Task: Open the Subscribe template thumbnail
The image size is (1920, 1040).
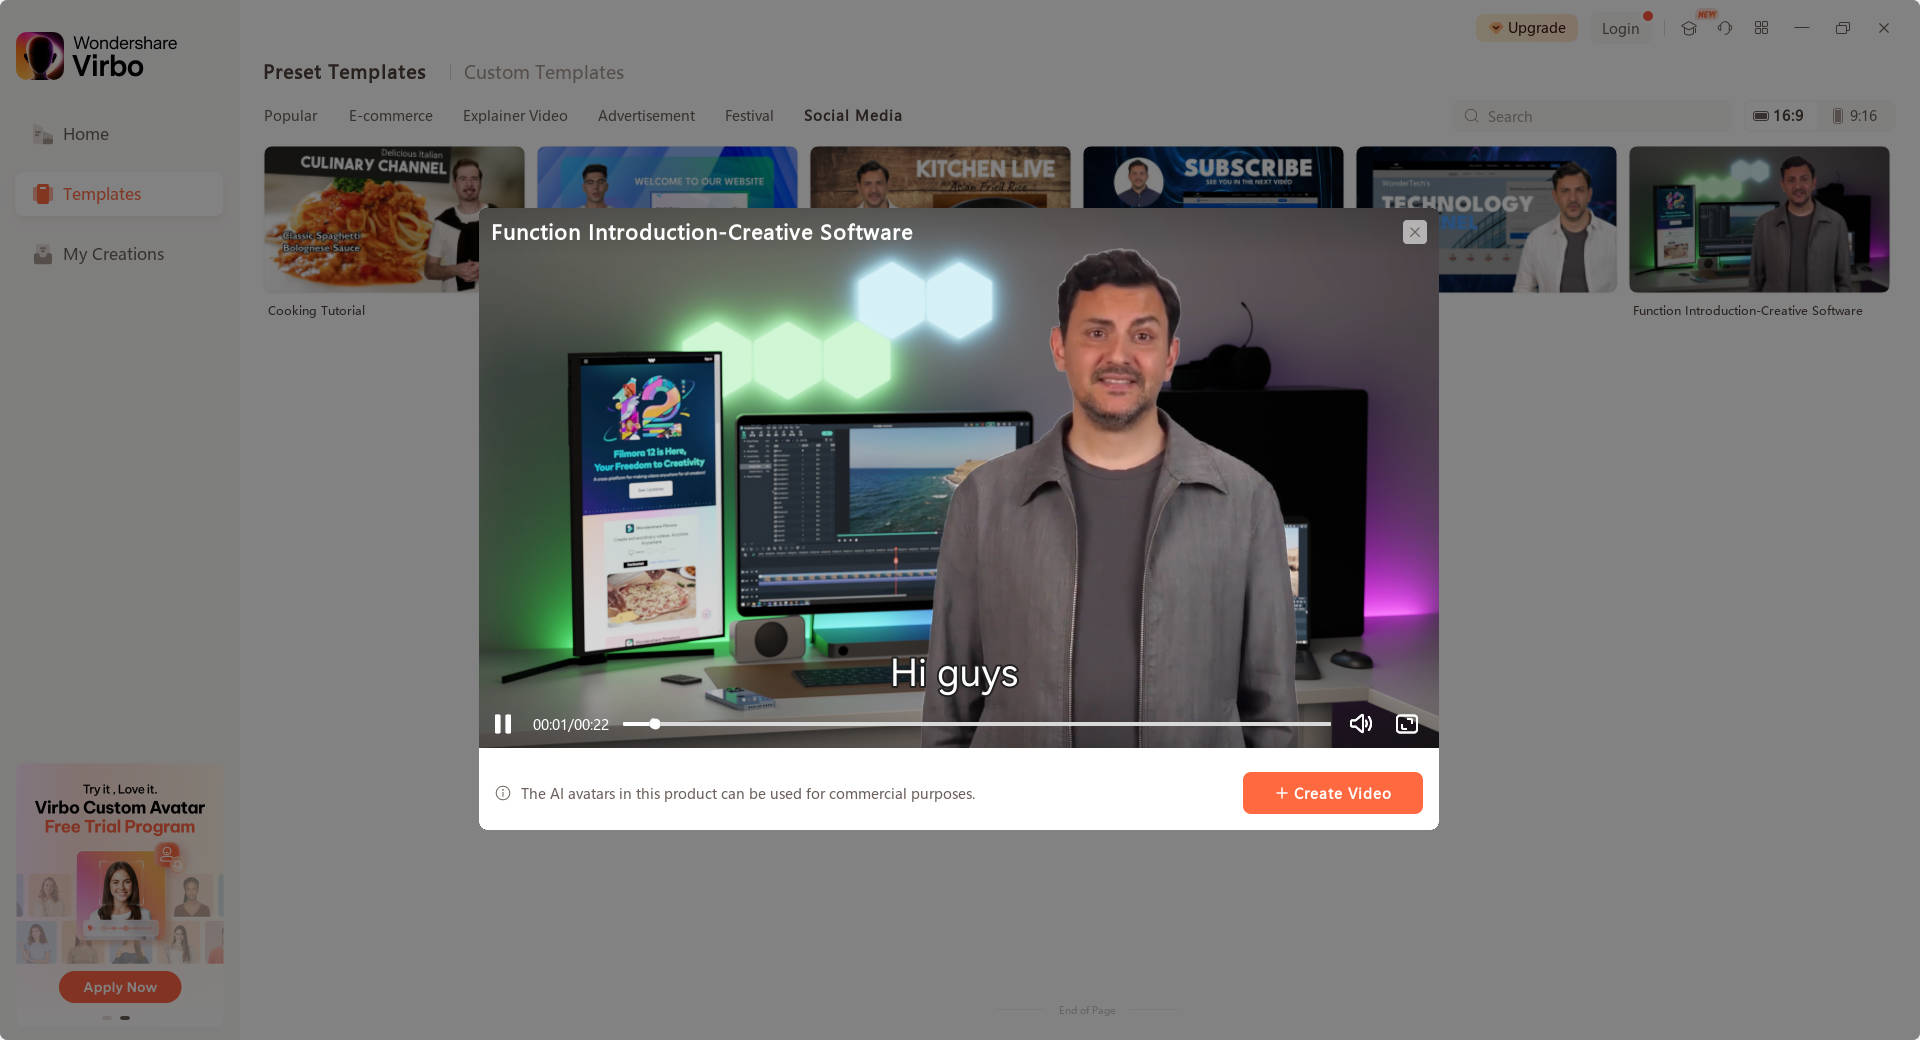Action: (1213, 177)
